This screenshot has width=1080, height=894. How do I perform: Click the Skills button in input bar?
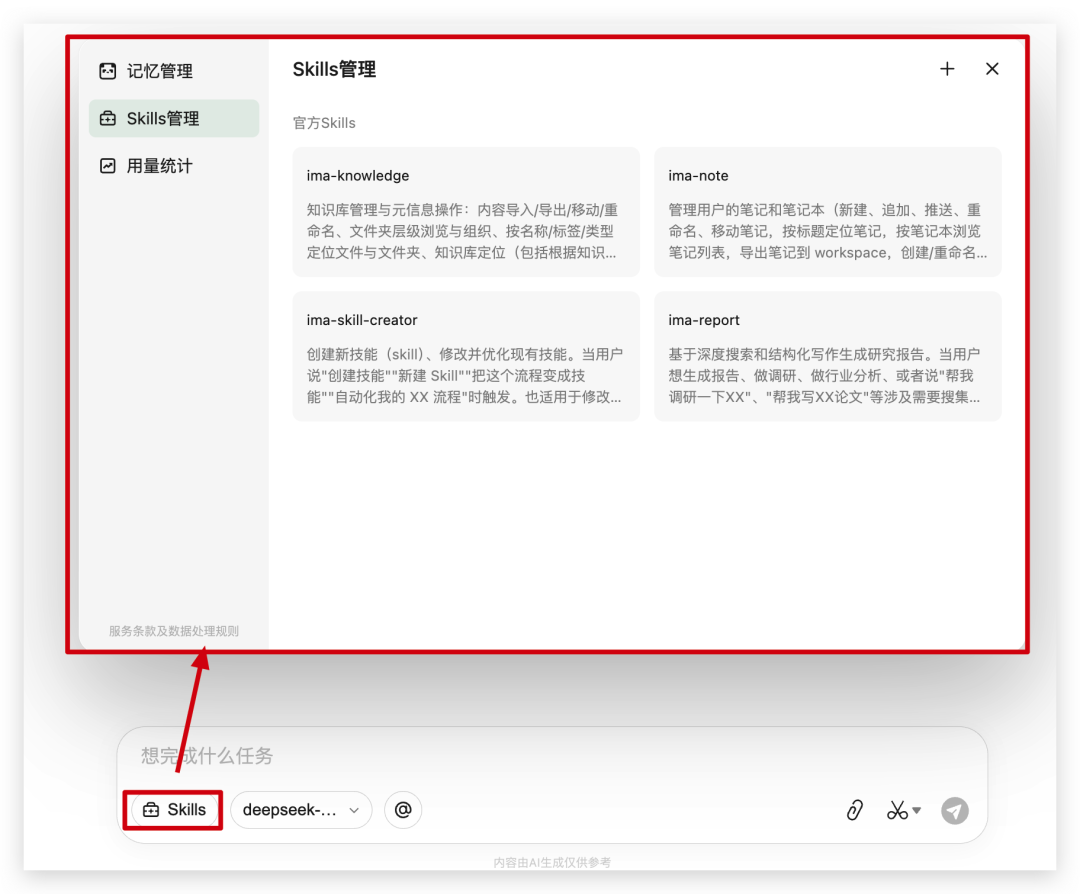click(x=174, y=810)
